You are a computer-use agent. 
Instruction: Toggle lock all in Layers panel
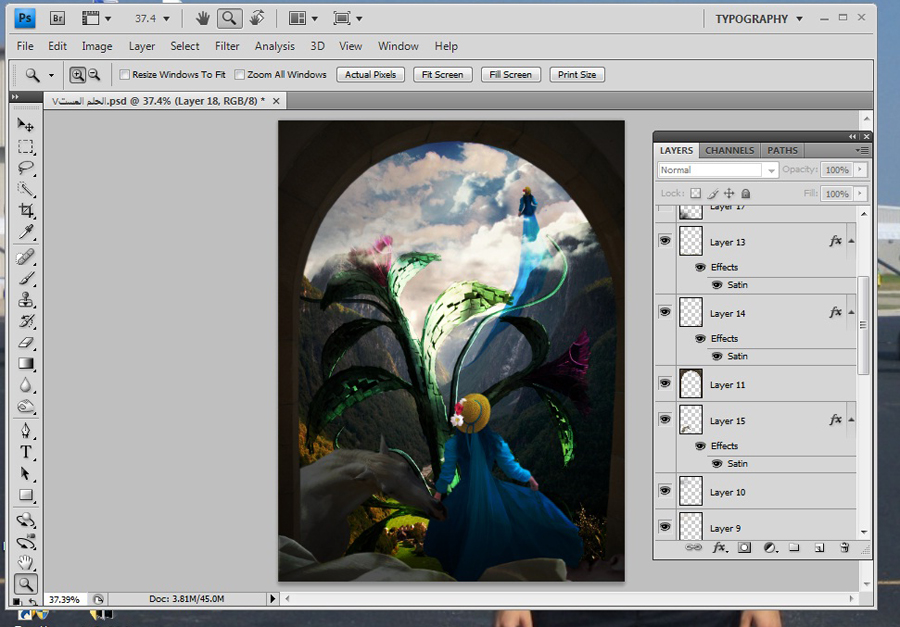coord(746,193)
